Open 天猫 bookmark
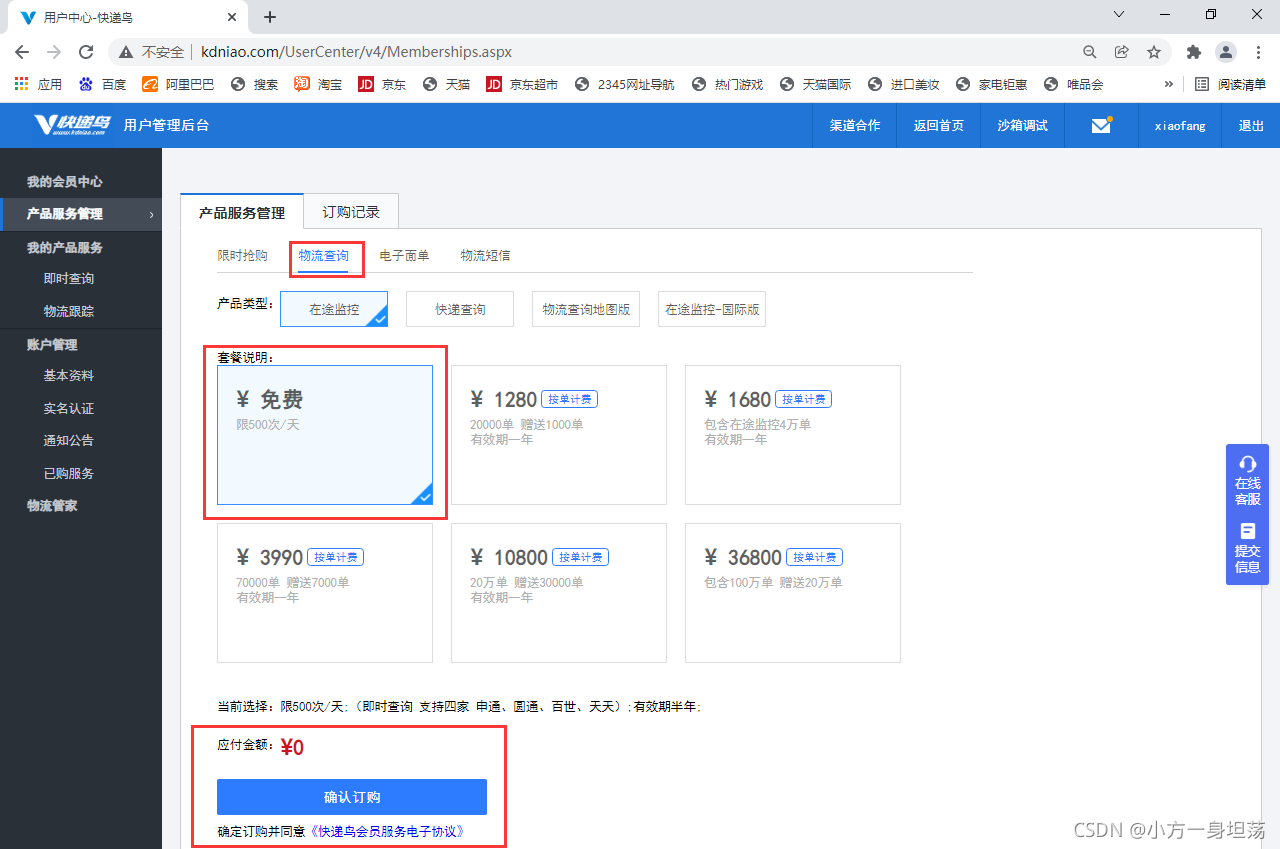The height and width of the screenshot is (849, 1280). (x=446, y=84)
